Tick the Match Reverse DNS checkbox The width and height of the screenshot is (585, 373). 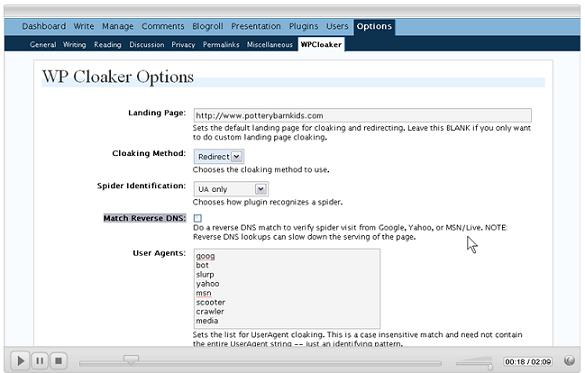[x=198, y=218]
